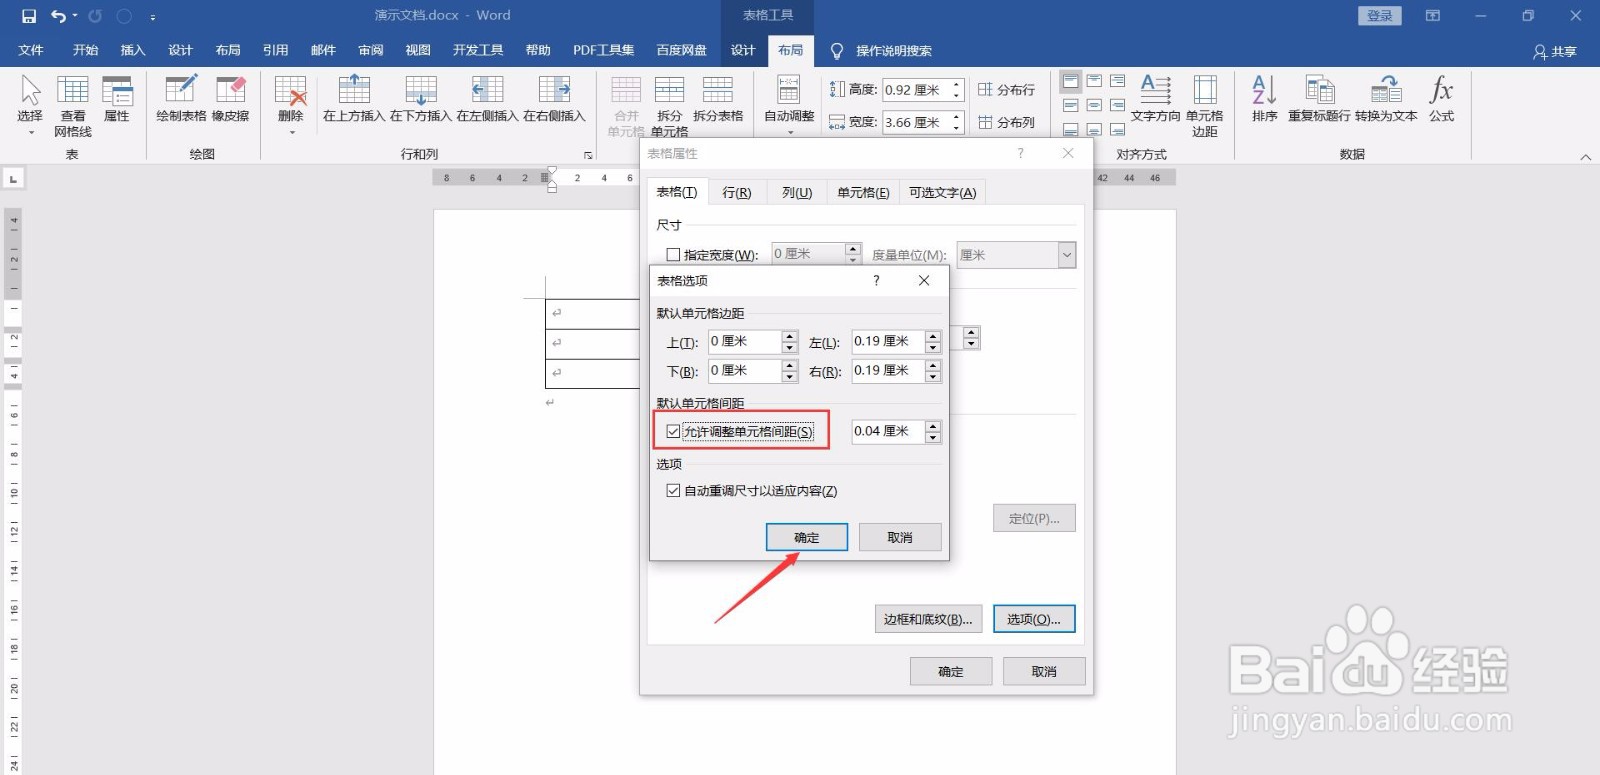1600x775 pixels.
Task: Click the Sign in button
Action: tap(1380, 16)
